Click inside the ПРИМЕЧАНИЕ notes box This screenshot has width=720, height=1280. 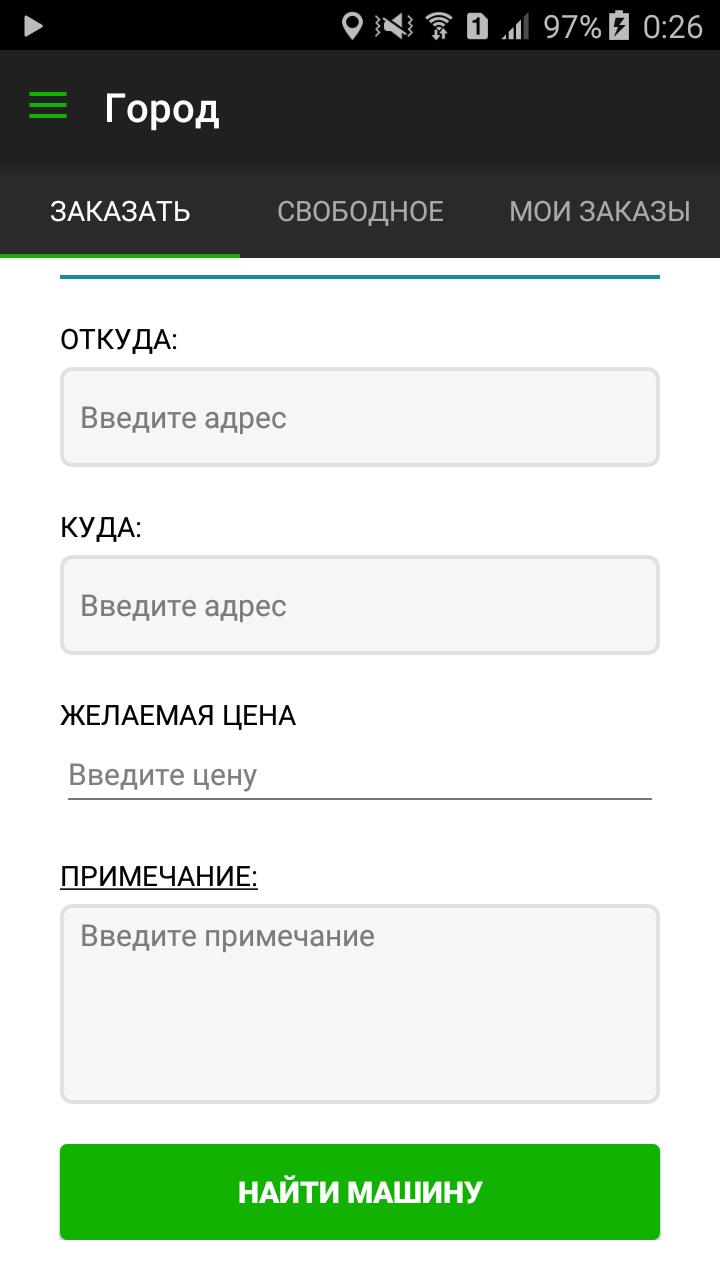(360, 1000)
